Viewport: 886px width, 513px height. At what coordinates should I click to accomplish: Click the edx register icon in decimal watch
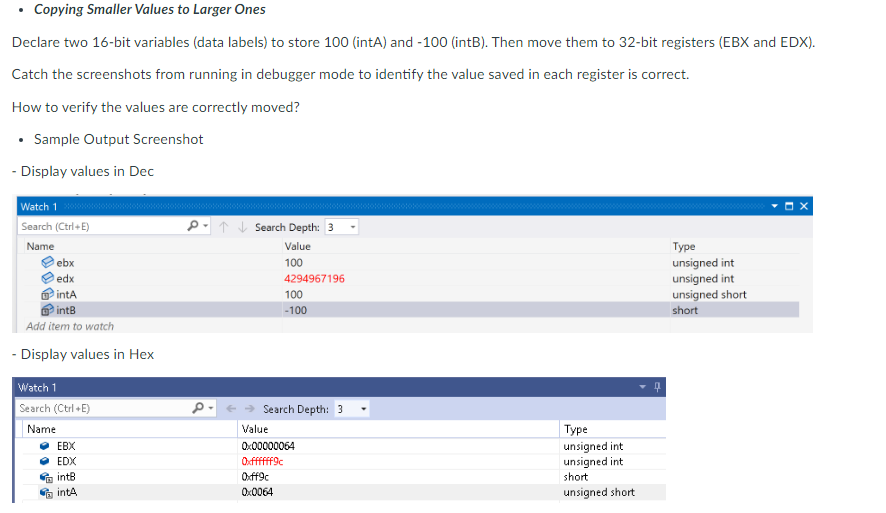[x=47, y=278]
